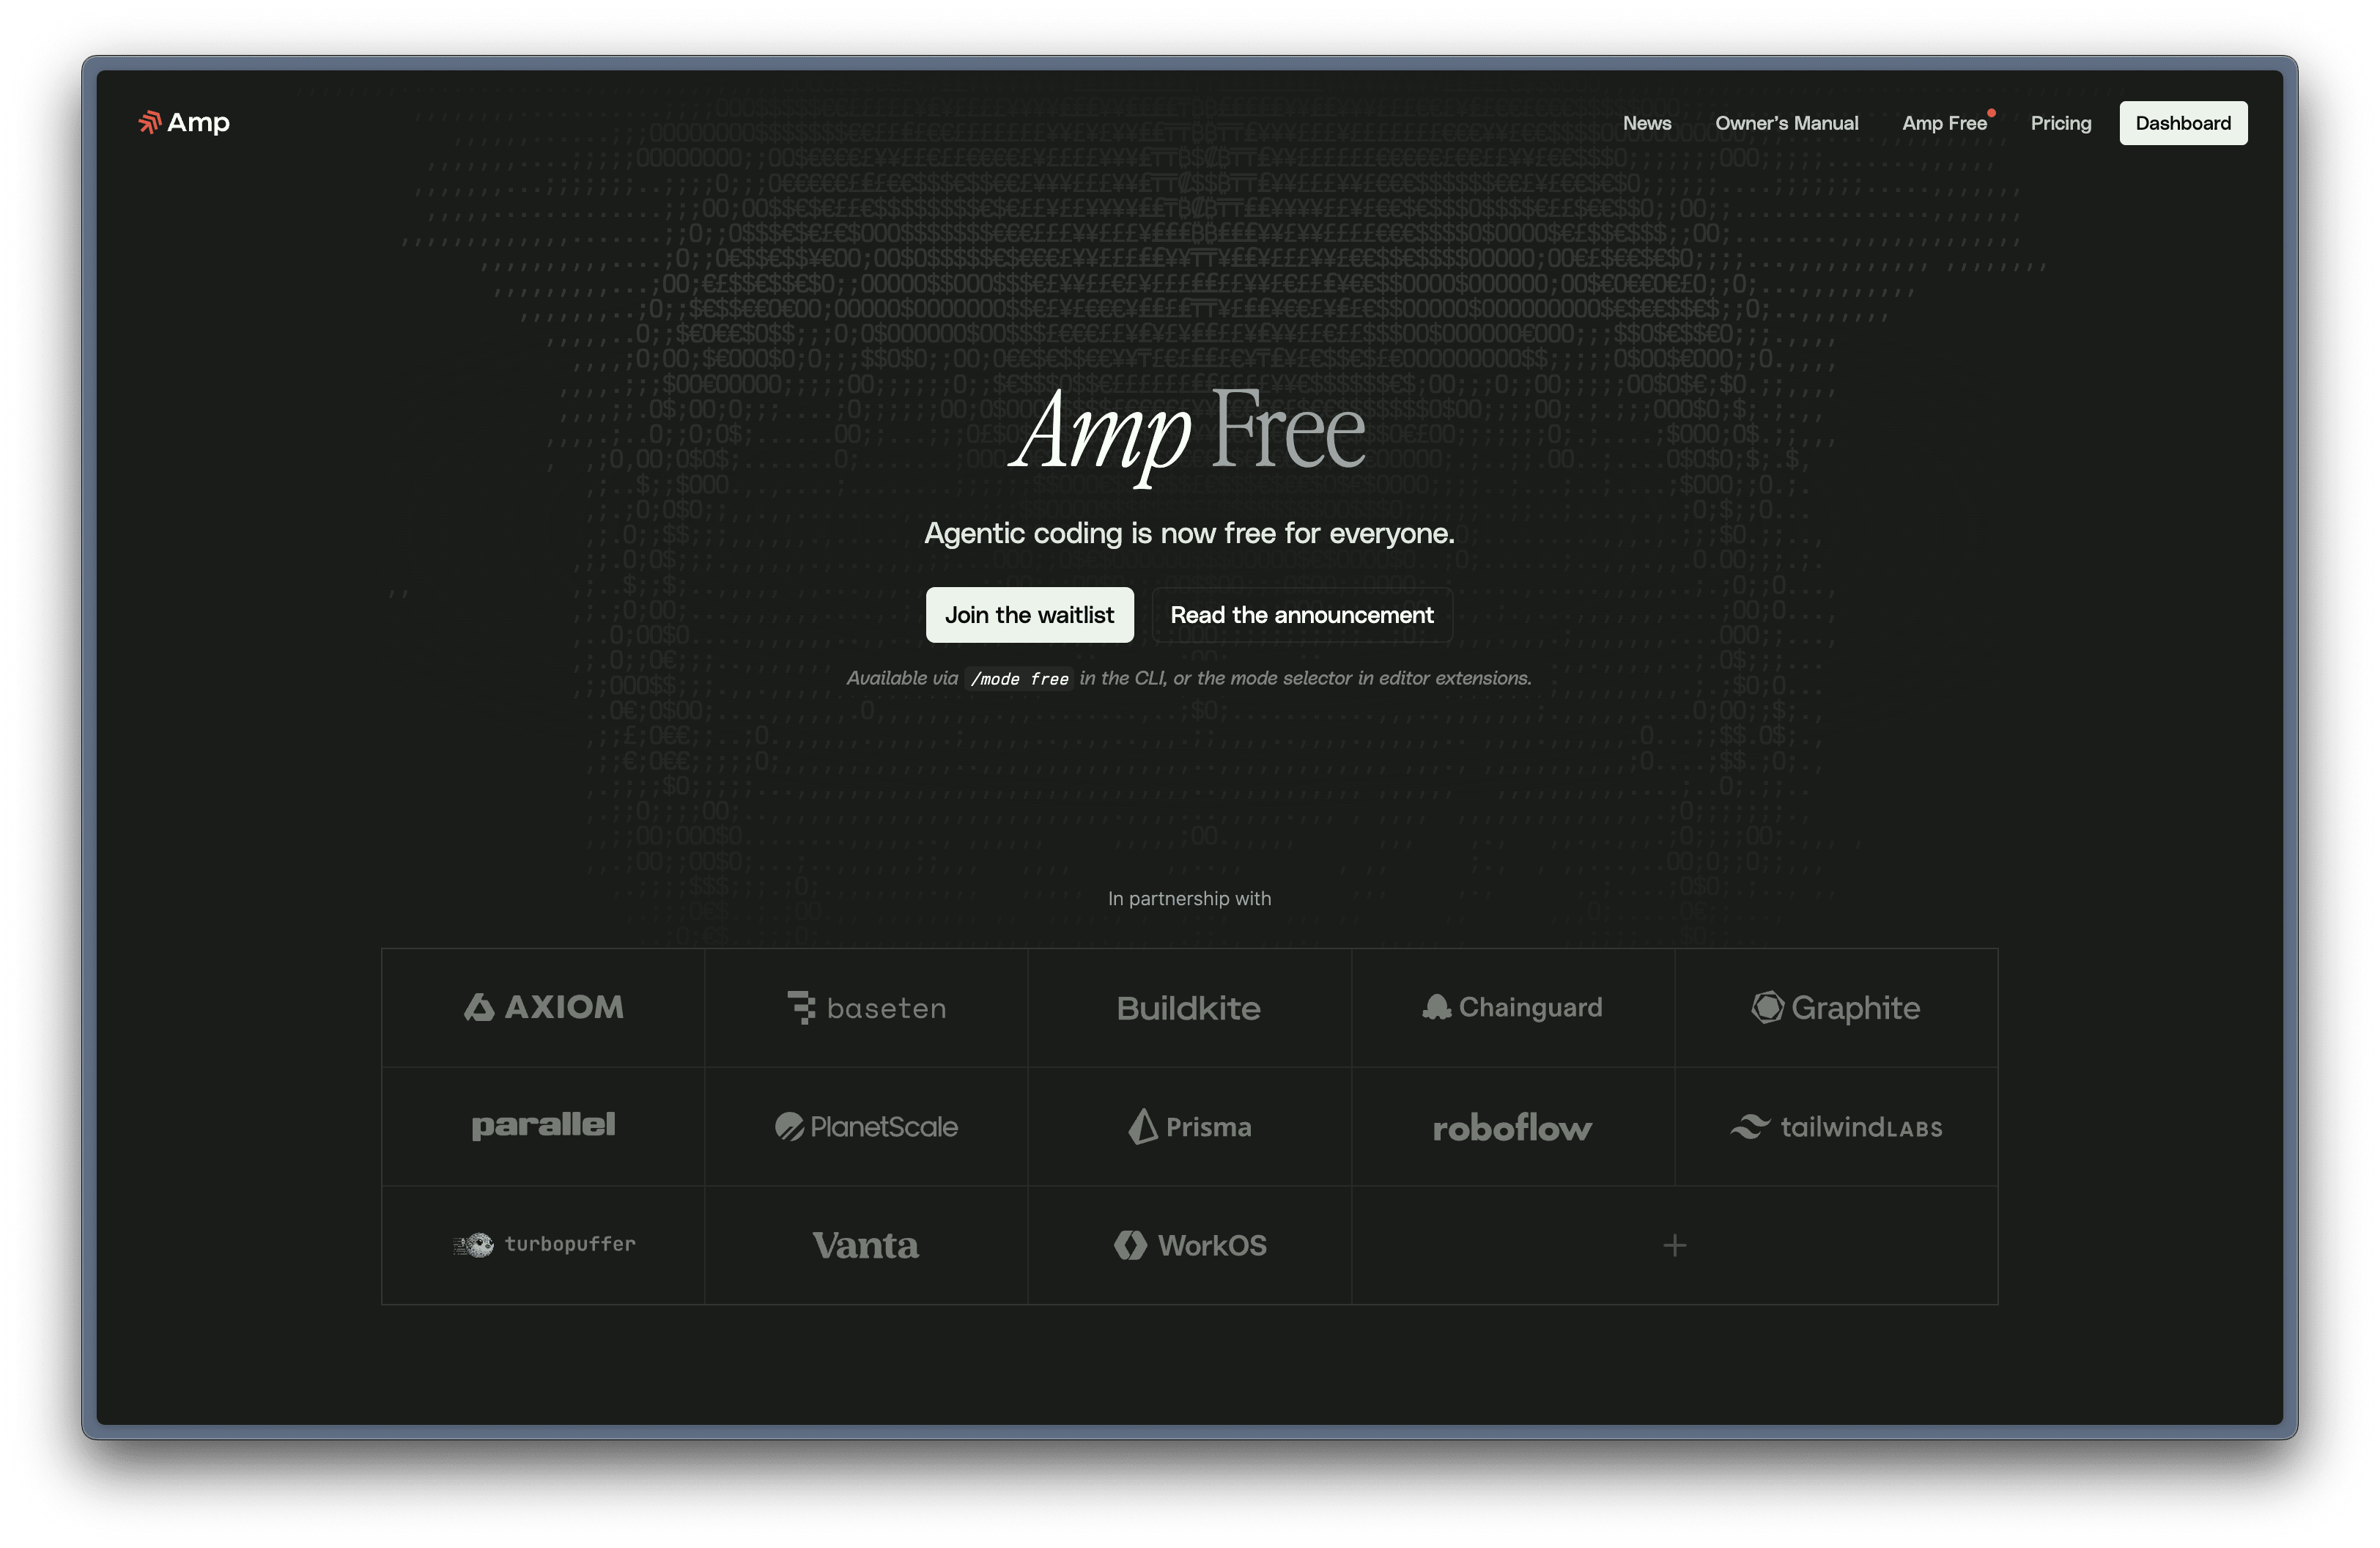
Task: Click Join the waitlist button
Action: click(x=1029, y=615)
